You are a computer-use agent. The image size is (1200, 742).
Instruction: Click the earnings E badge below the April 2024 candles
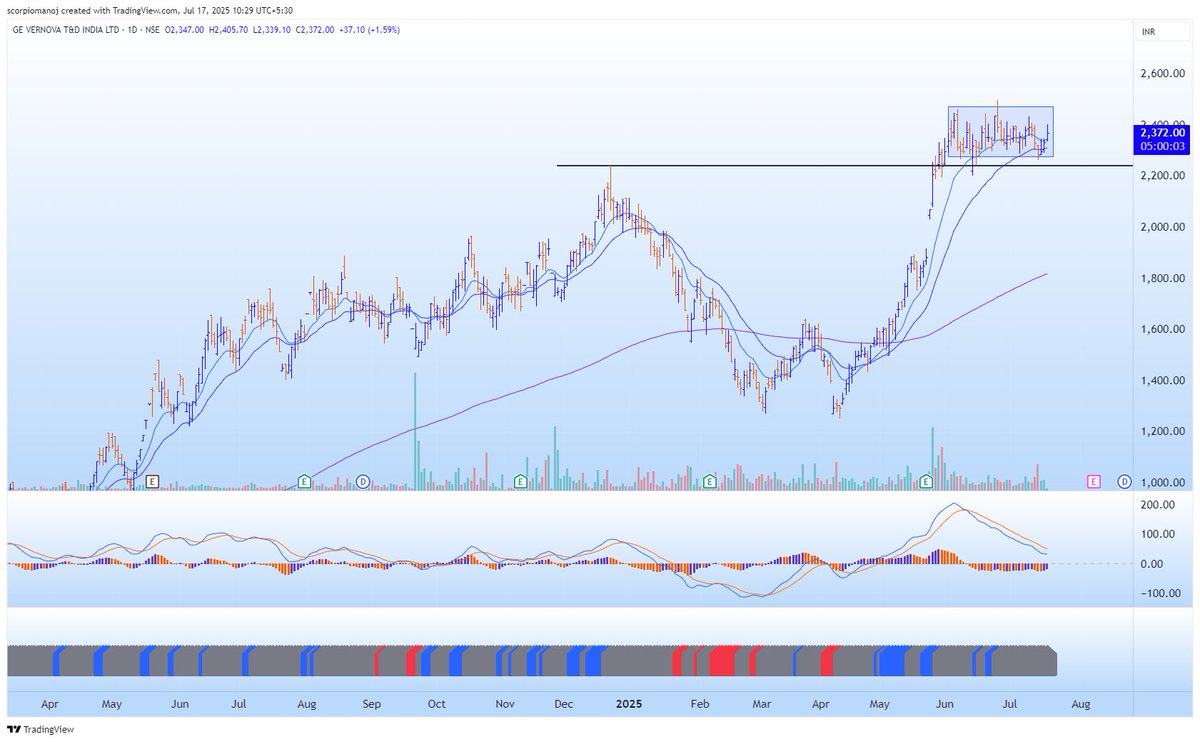click(151, 481)
